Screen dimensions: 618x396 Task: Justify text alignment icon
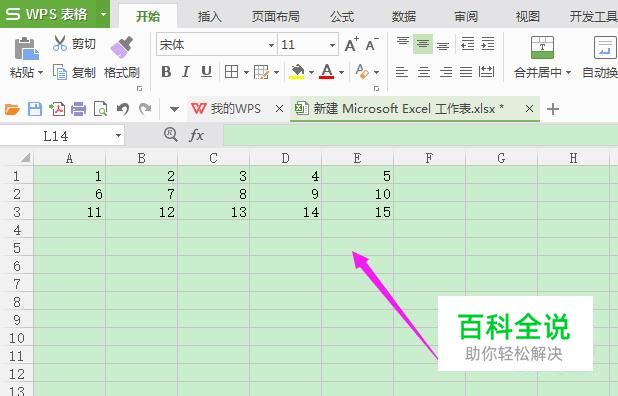[x=466, y=72]
